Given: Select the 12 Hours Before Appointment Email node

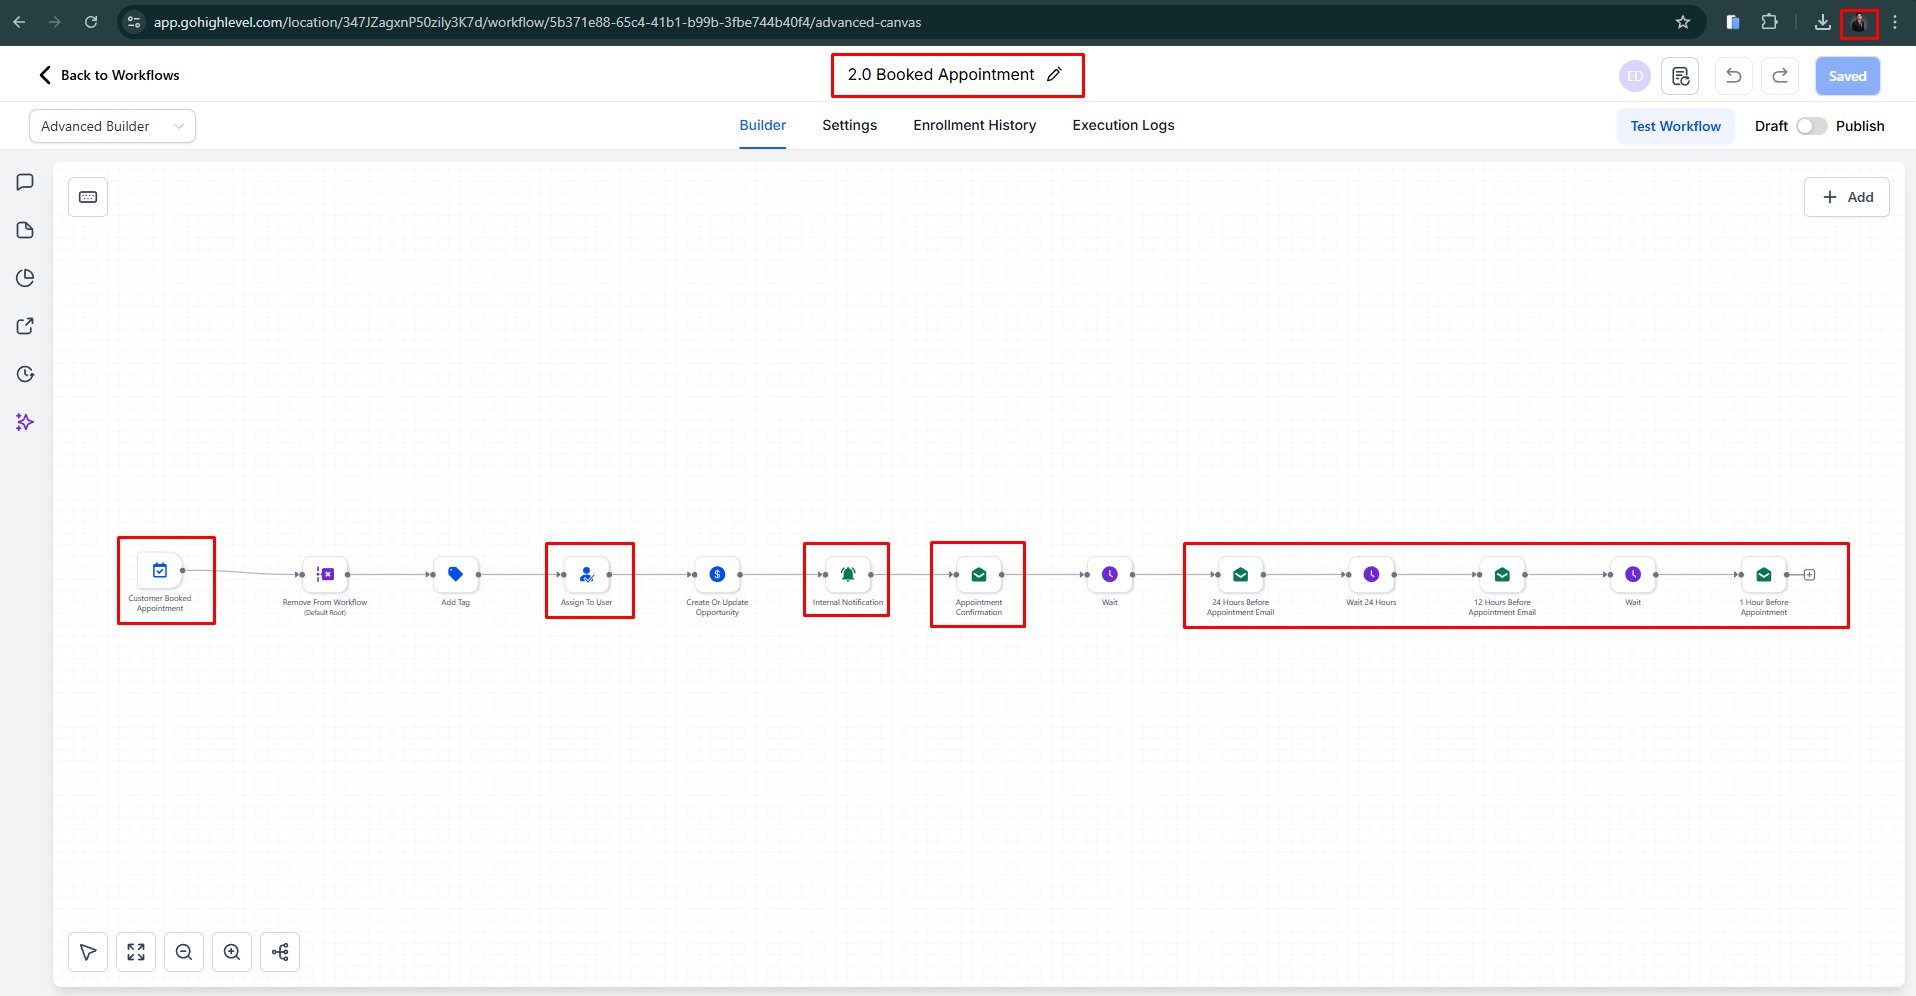Looking at the screenshot, I should 1502,574.
